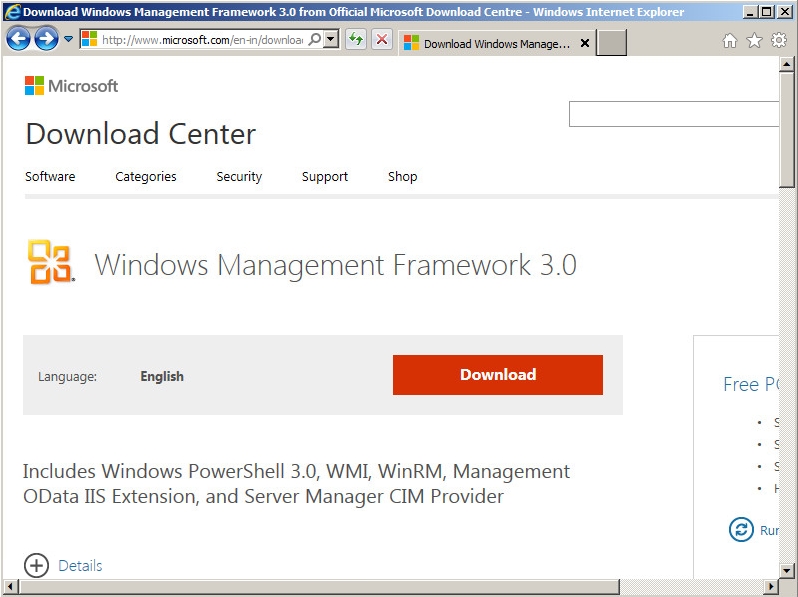Expand Details with the plus icon
The width and height of the screenshot is (798, 597).
point(36,565)
